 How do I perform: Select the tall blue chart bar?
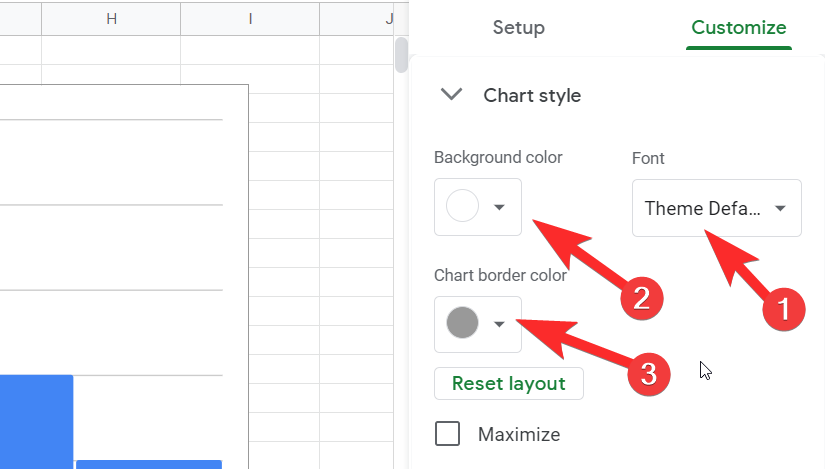click(36, 420)
